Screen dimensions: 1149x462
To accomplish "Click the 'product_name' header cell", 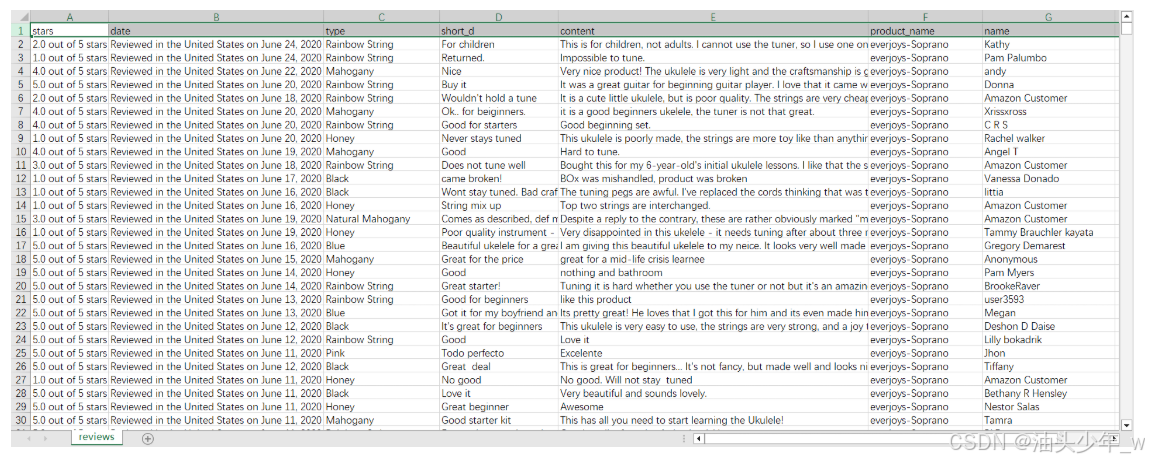I will [x=926, y=31].
